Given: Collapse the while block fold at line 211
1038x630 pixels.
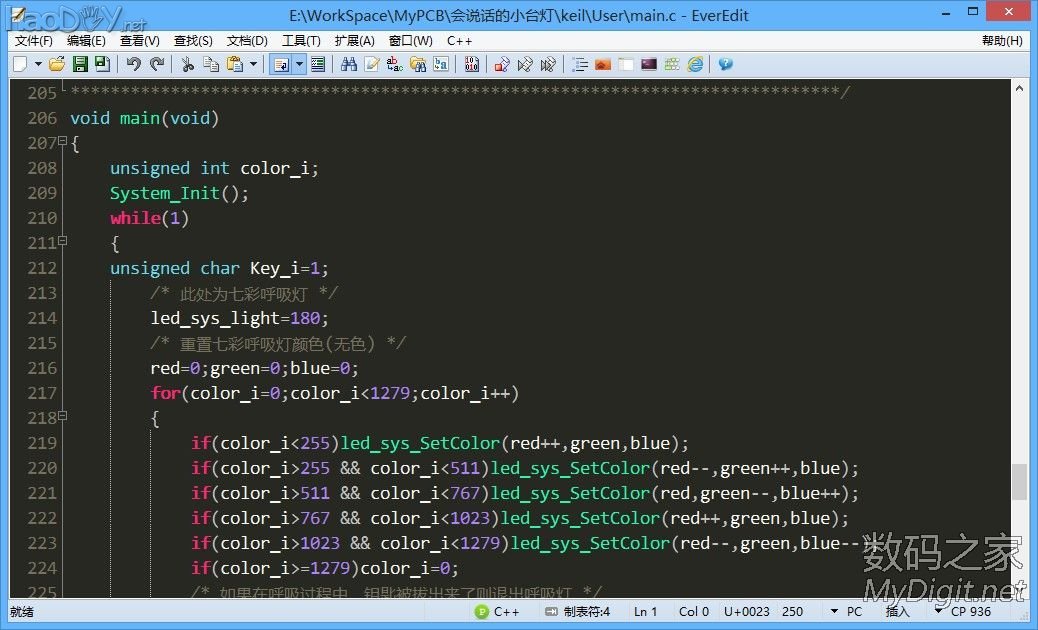Looking at the screenshot, I should [x=62, y=241].
